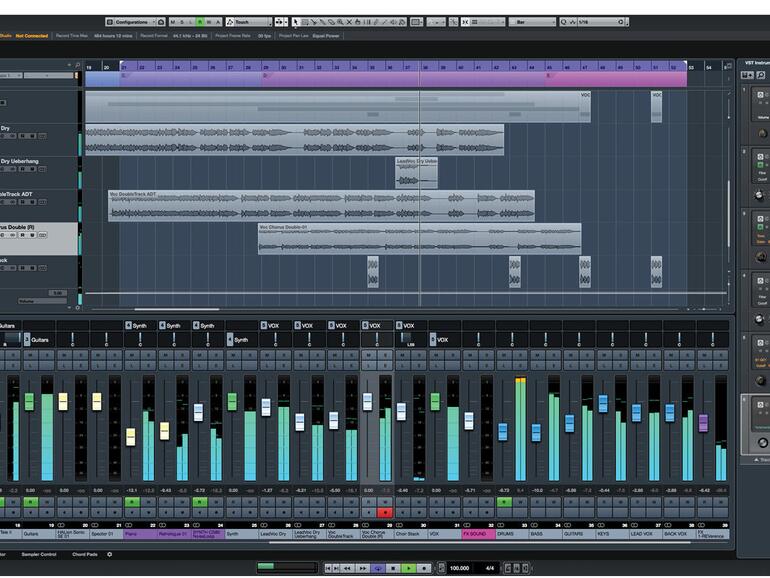Select the Mute X tool

(349, 22)
